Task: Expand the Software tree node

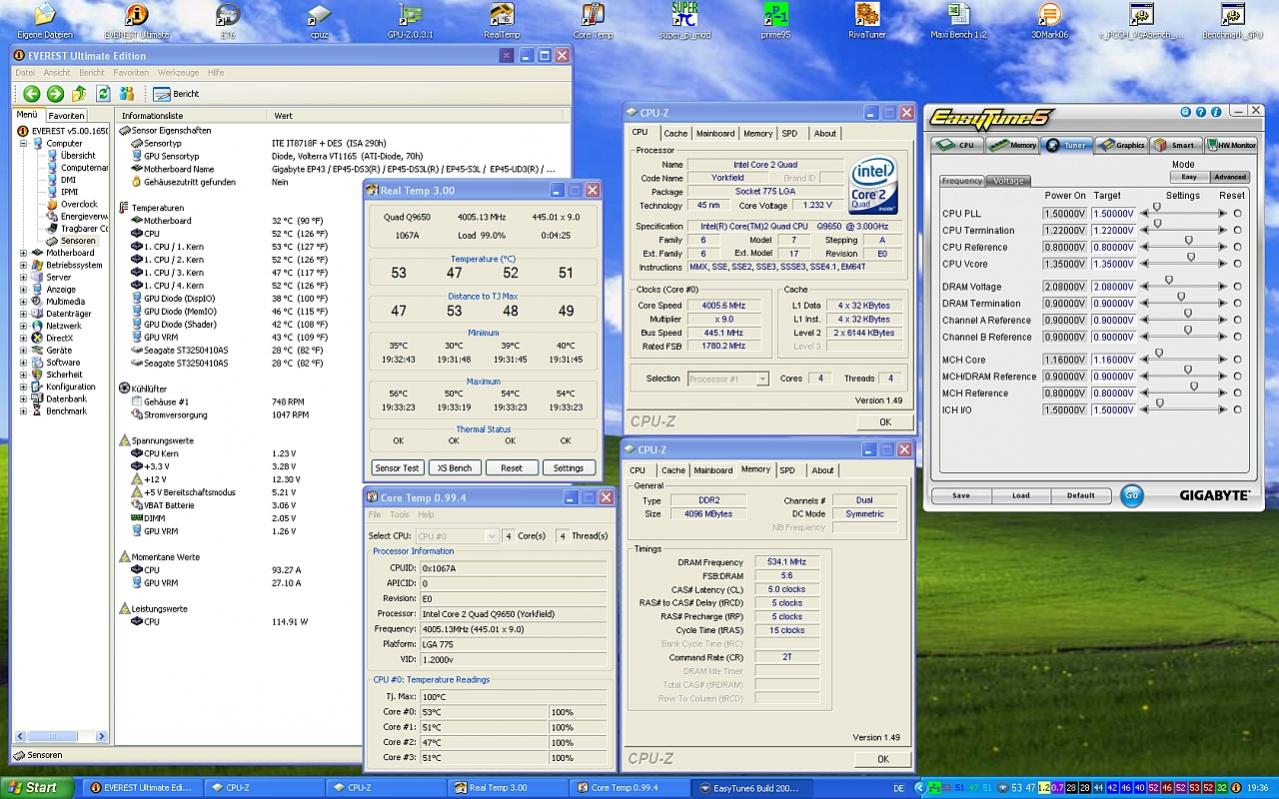Action: point(22,362)
